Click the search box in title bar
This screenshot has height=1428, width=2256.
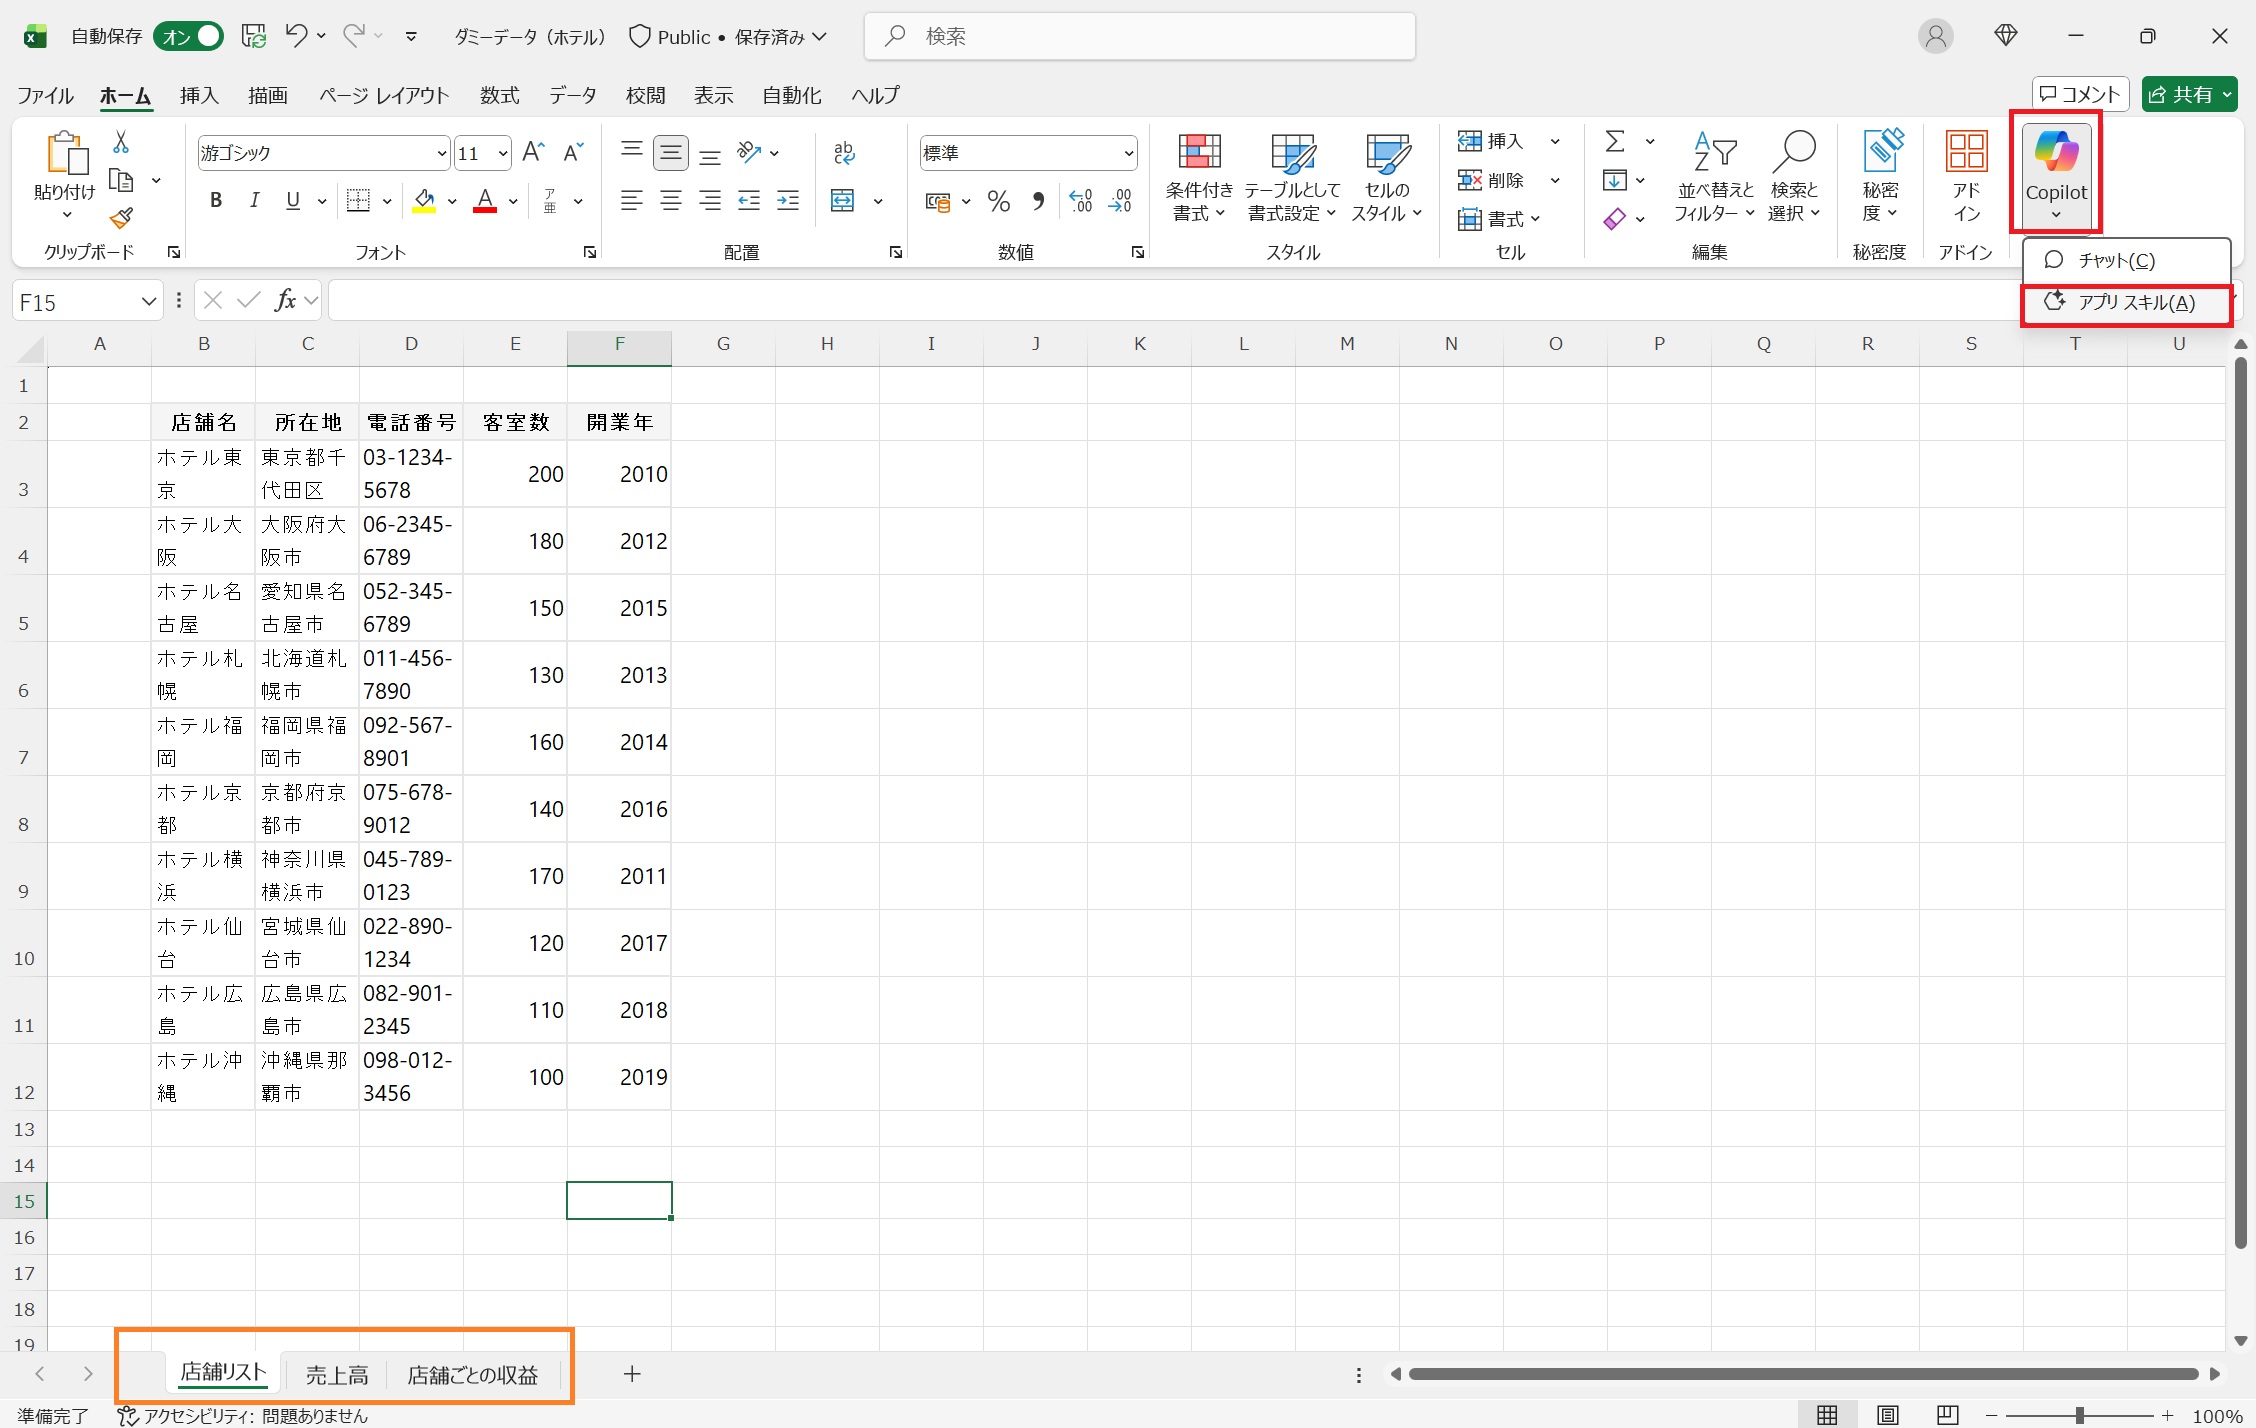[x=1140, y=36]
